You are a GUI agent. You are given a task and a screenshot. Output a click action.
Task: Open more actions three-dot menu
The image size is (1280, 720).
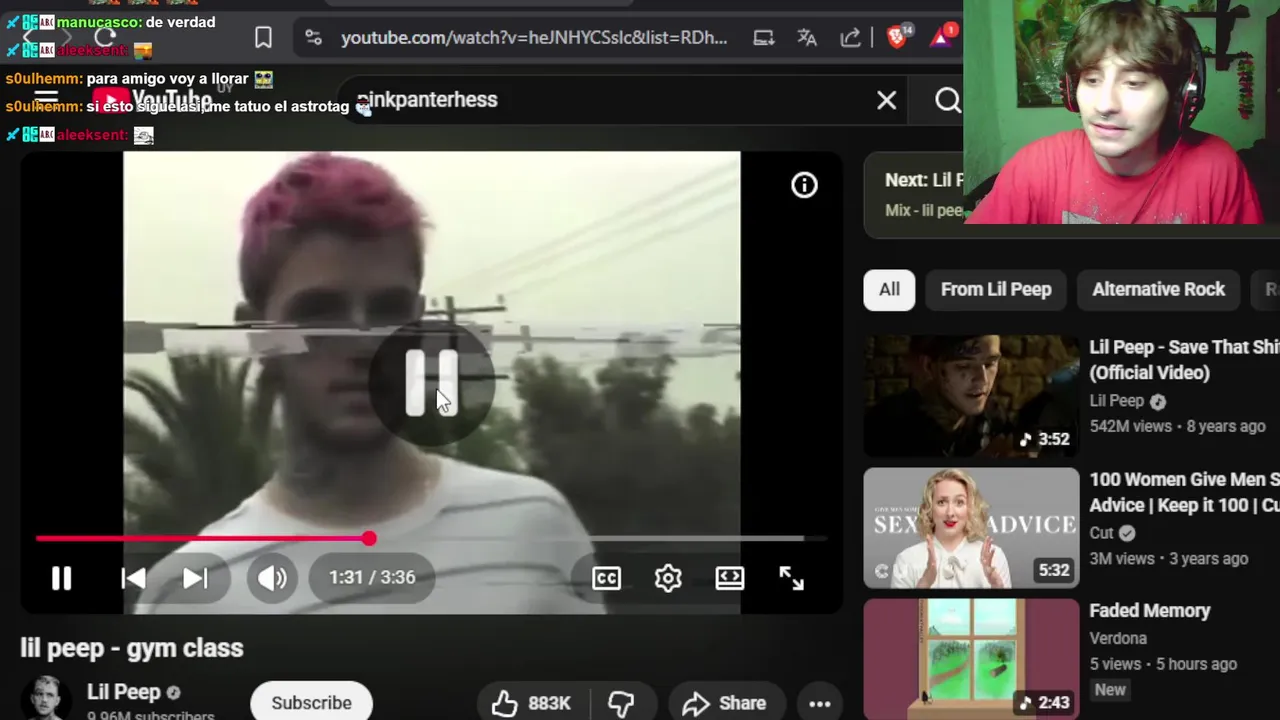click(x=819, y=704)
